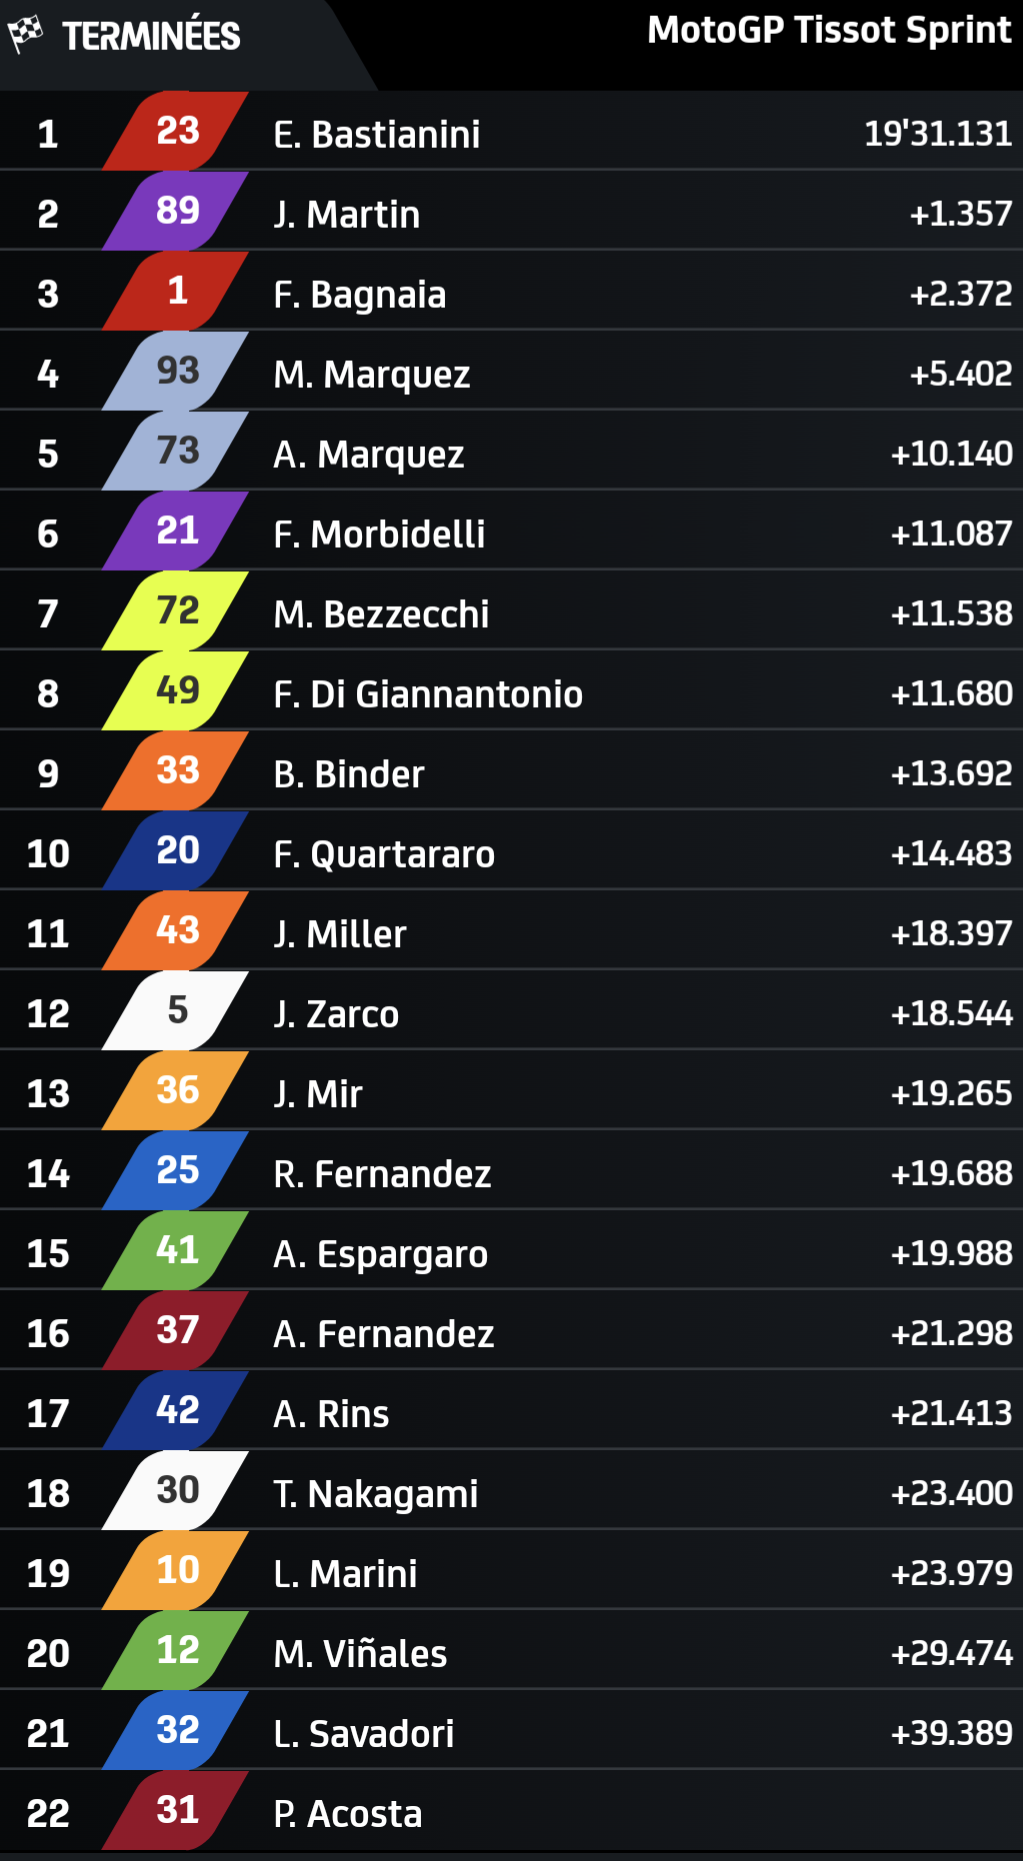Click M. Viñales gap time +29.474
This screenshot has width=1023, height=1861.
pyautogui.click(x=951, y=1653)
